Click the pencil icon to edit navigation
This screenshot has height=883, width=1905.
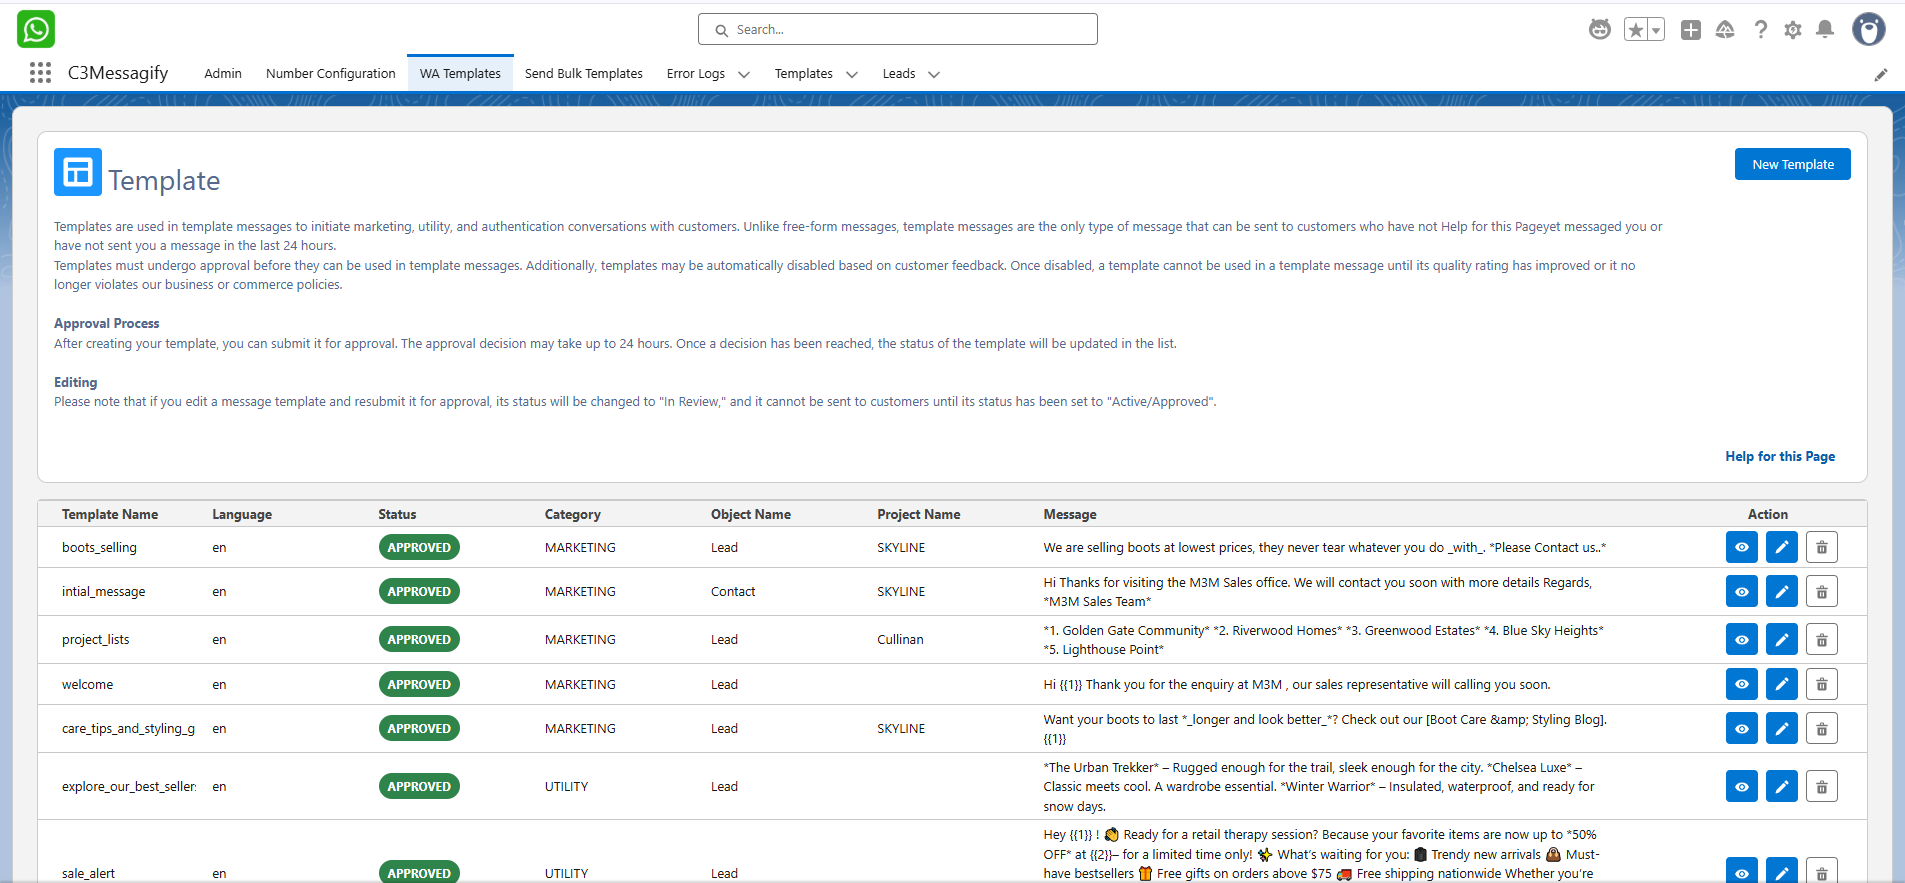[1881, 74]
